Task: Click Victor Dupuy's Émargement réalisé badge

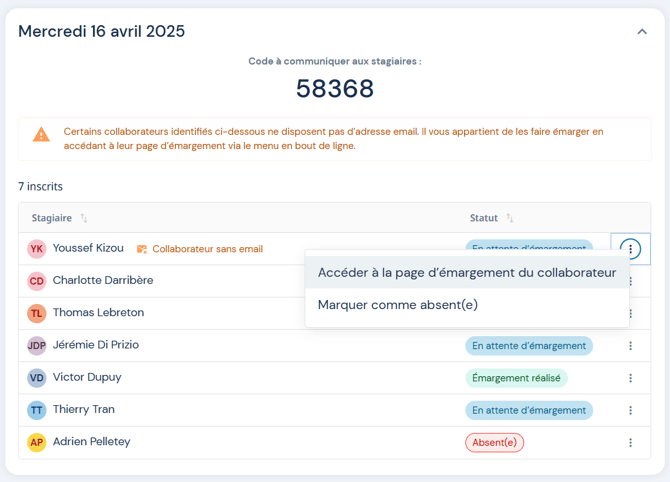Action: (516, 378)
